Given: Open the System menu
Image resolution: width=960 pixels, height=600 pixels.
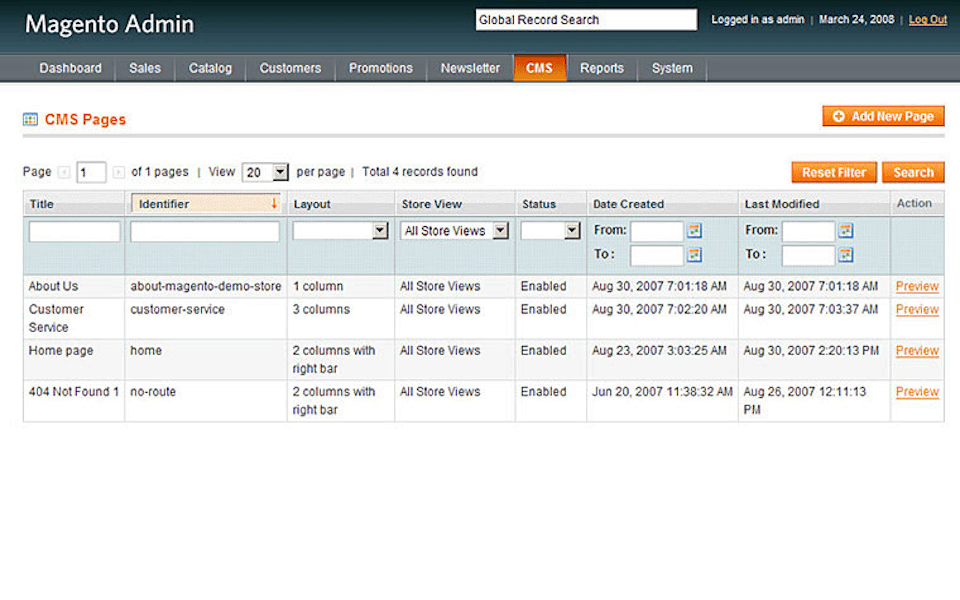Looking at the screenshot, I should (x=672, y=68).
